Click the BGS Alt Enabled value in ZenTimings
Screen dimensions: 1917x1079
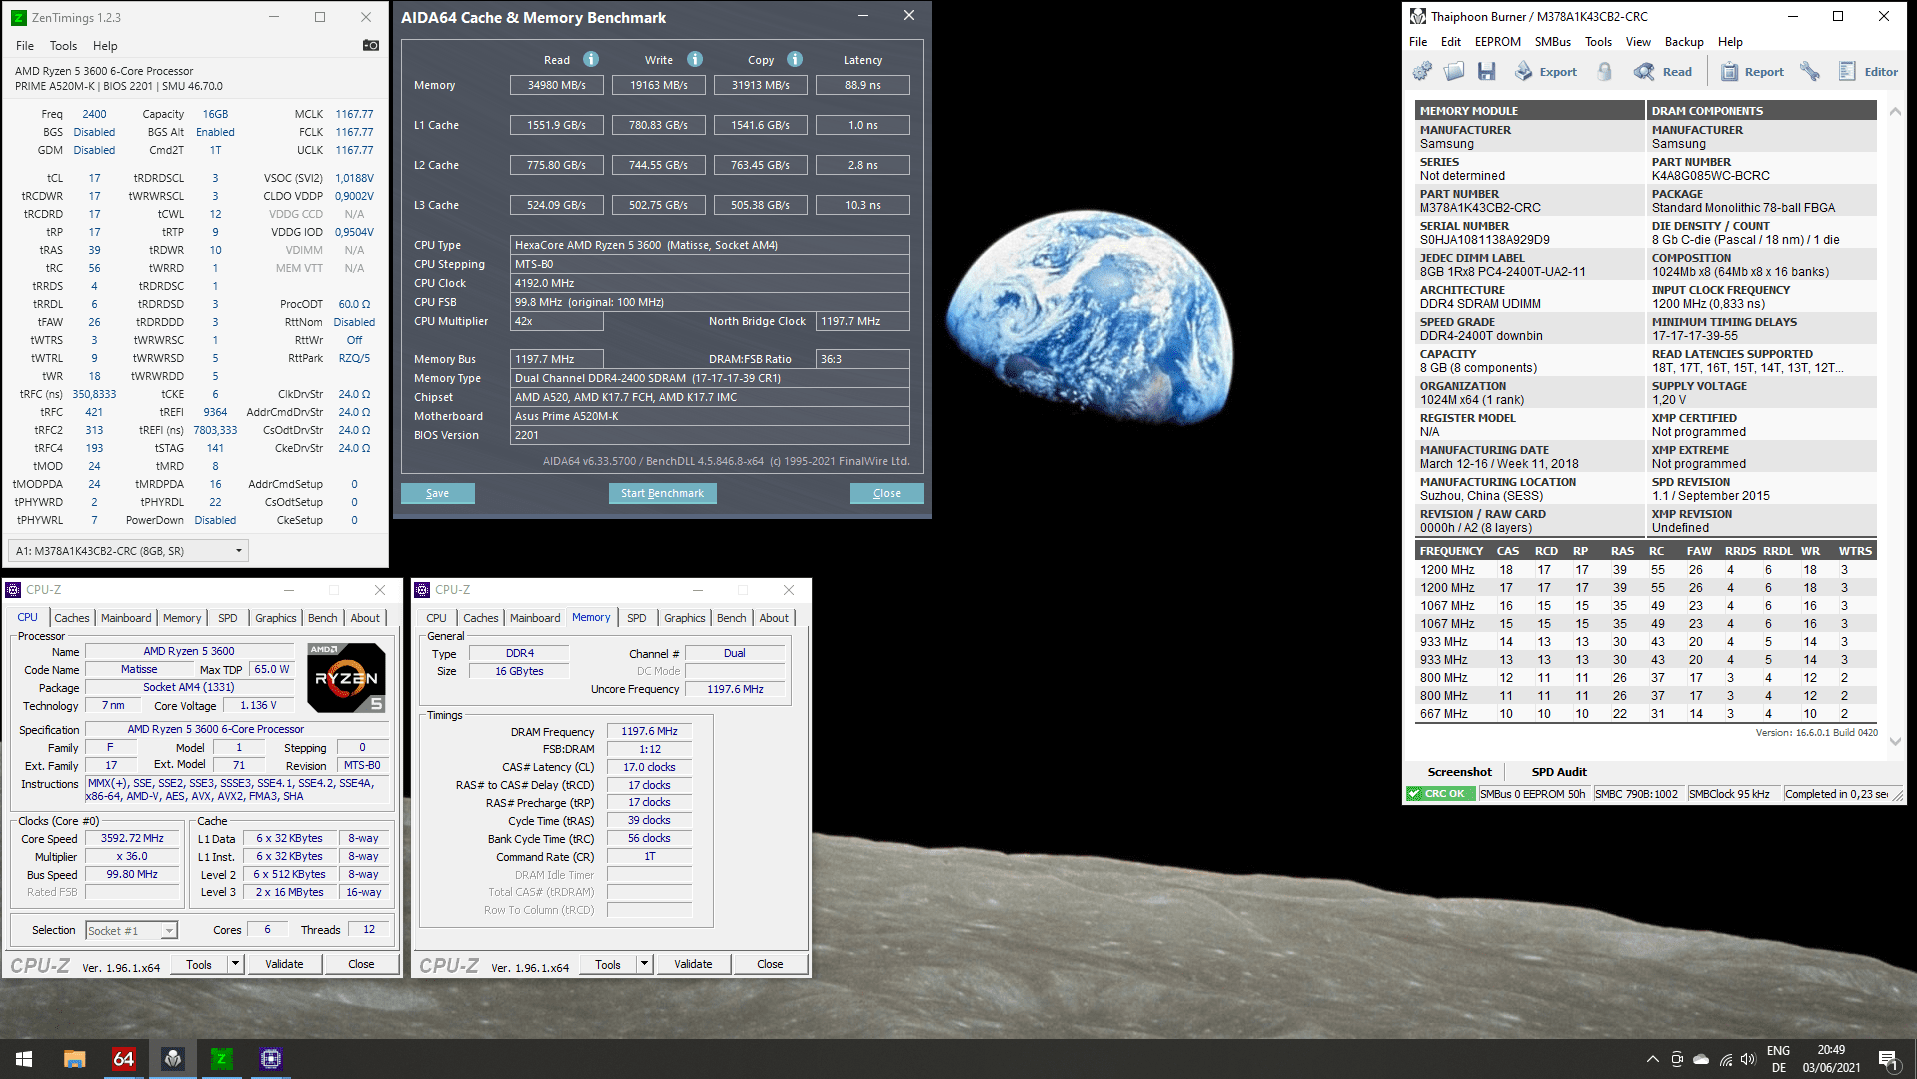[x=215, y=132]
